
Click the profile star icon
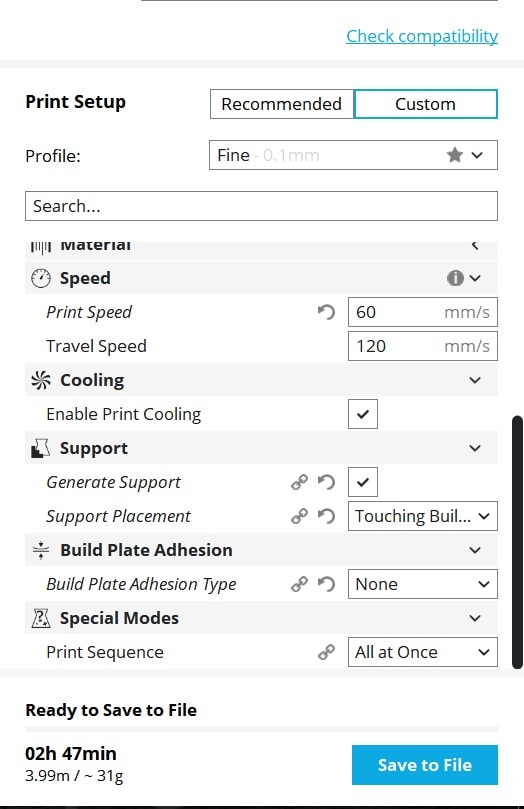tap(454, 155)
